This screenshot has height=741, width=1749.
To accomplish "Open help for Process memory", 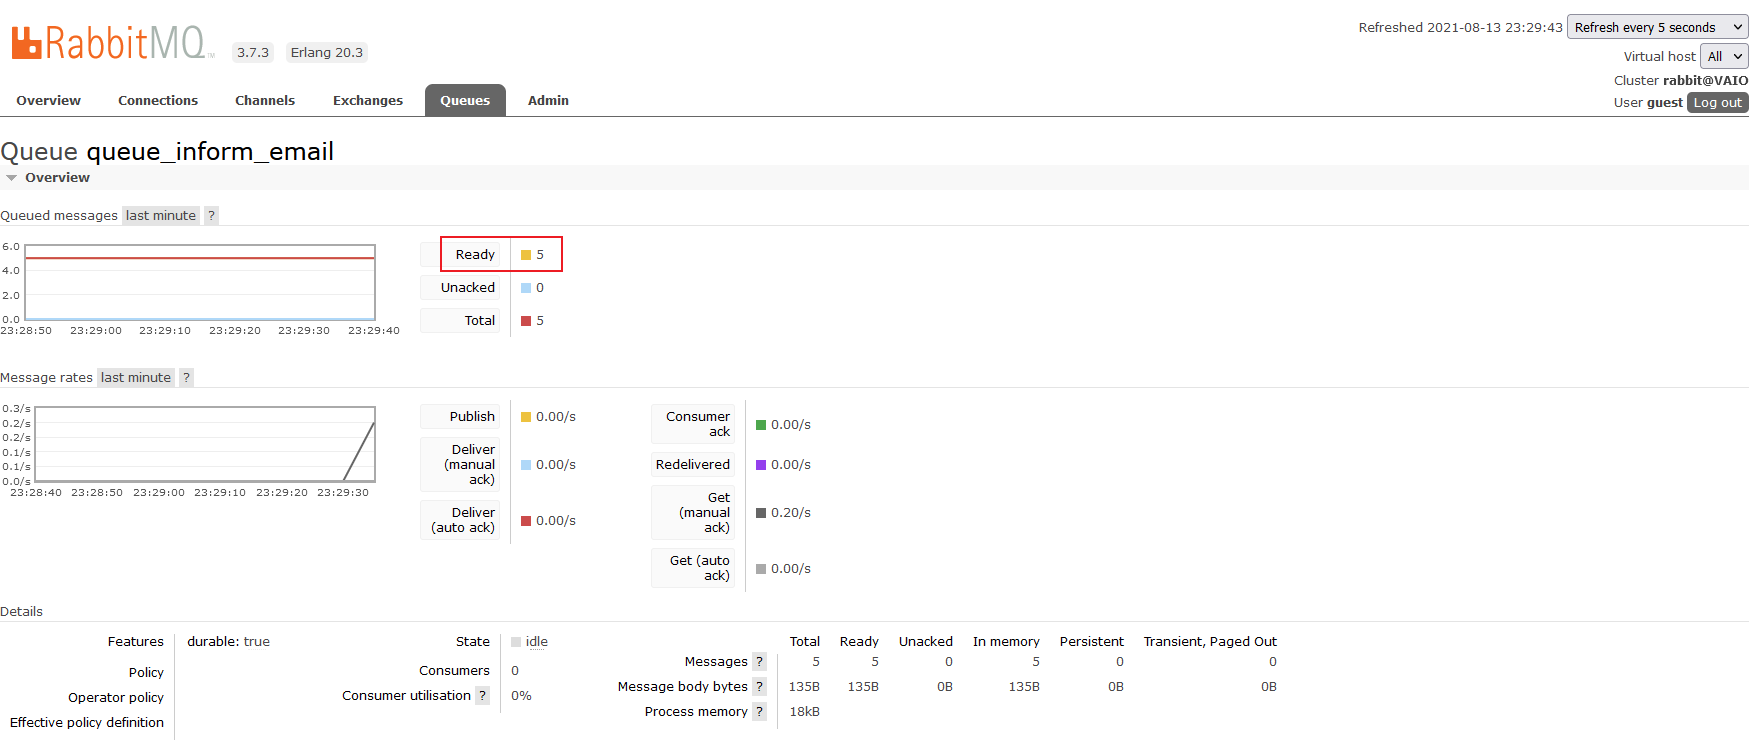I will tap(760, 711).
